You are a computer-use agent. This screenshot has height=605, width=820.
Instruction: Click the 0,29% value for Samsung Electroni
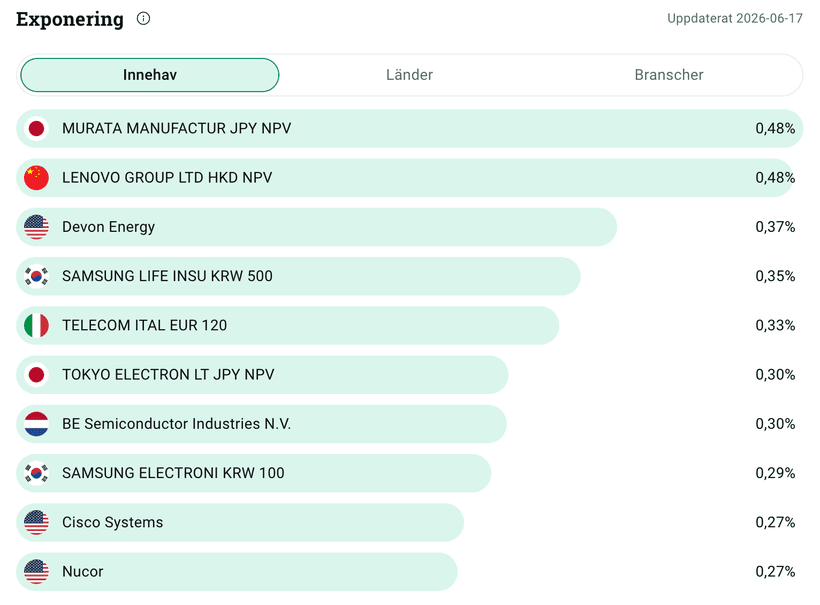click(x=775, y=473)
